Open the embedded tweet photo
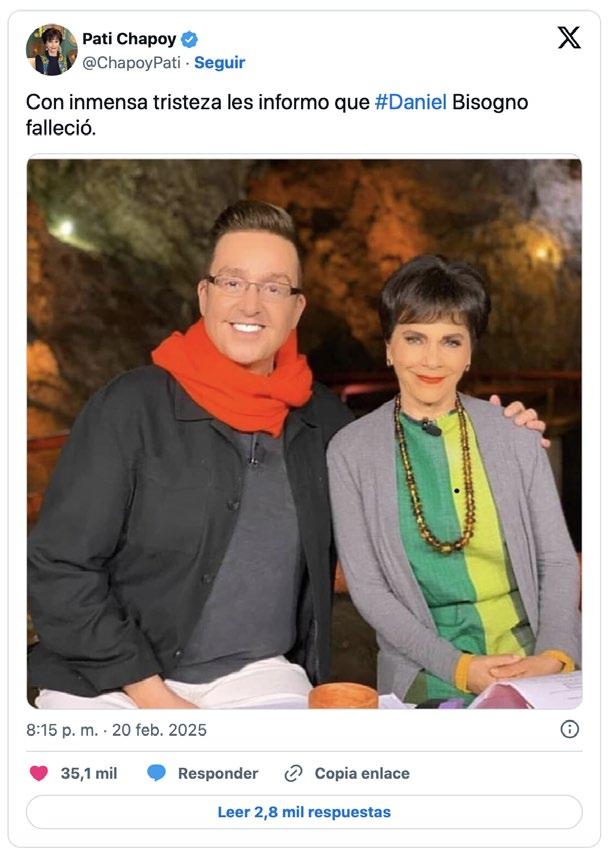613x856 pixels. [x=304, y=434]
